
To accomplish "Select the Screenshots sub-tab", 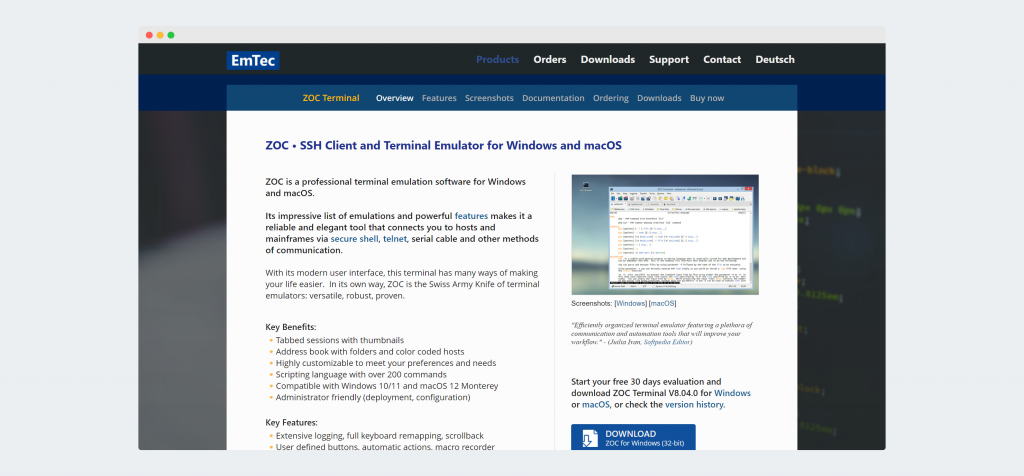I will [489, 98].
